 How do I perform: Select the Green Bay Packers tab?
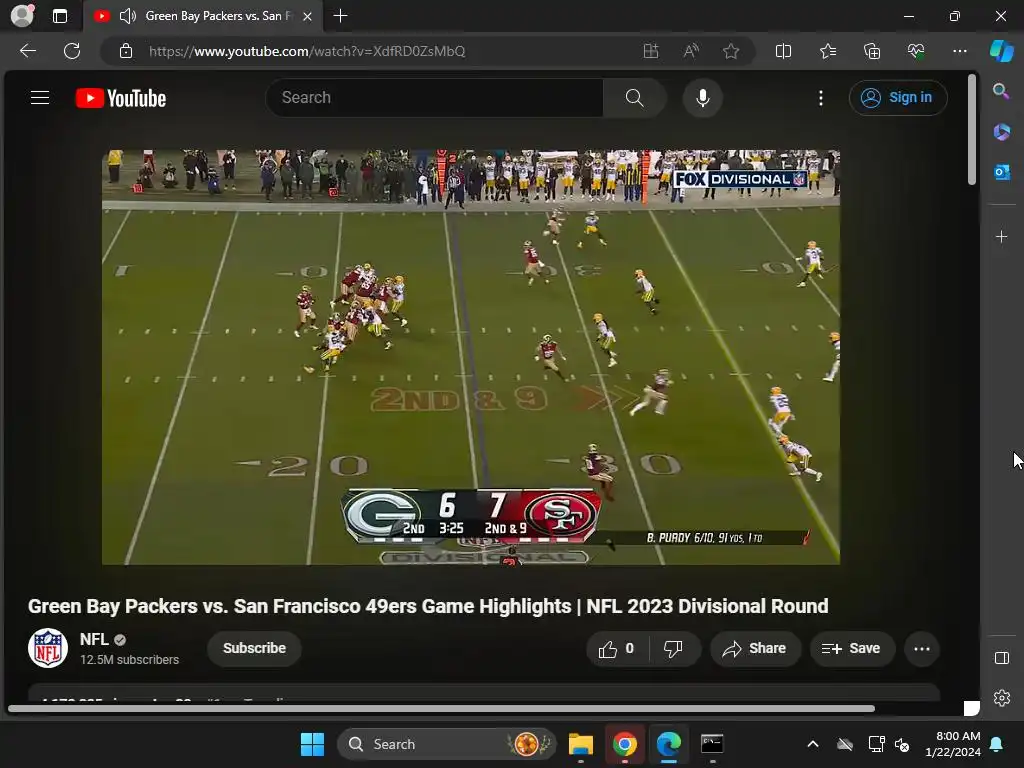click(x=203, y=16)
